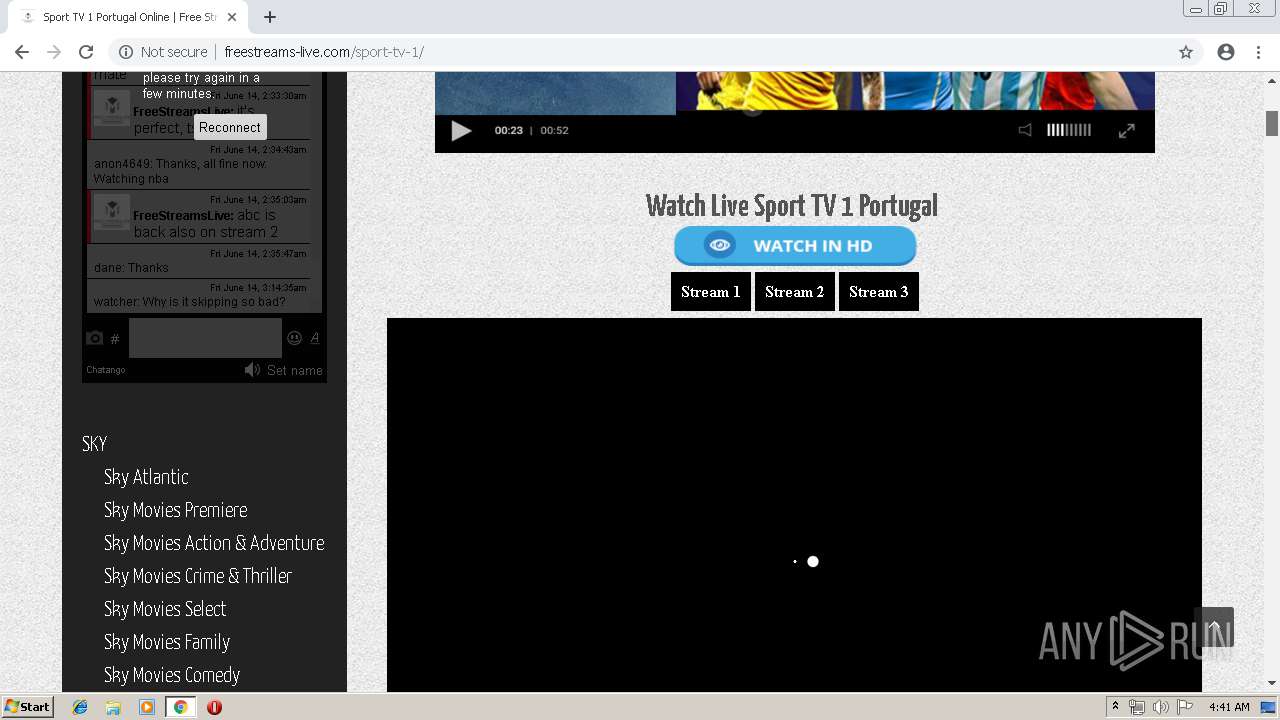Open Windows Media Player from taskbar
The height and width of the screenshot is (720, 1280).
click(147, 707)
